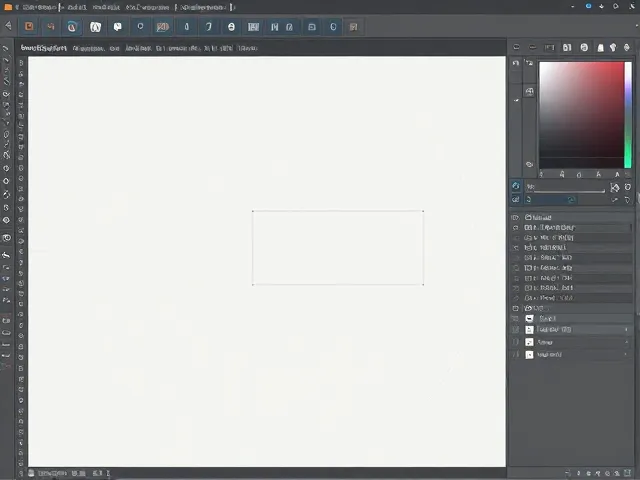
Task: Click the brownish square icon ending the main toolbar
Action: (353, 27)
